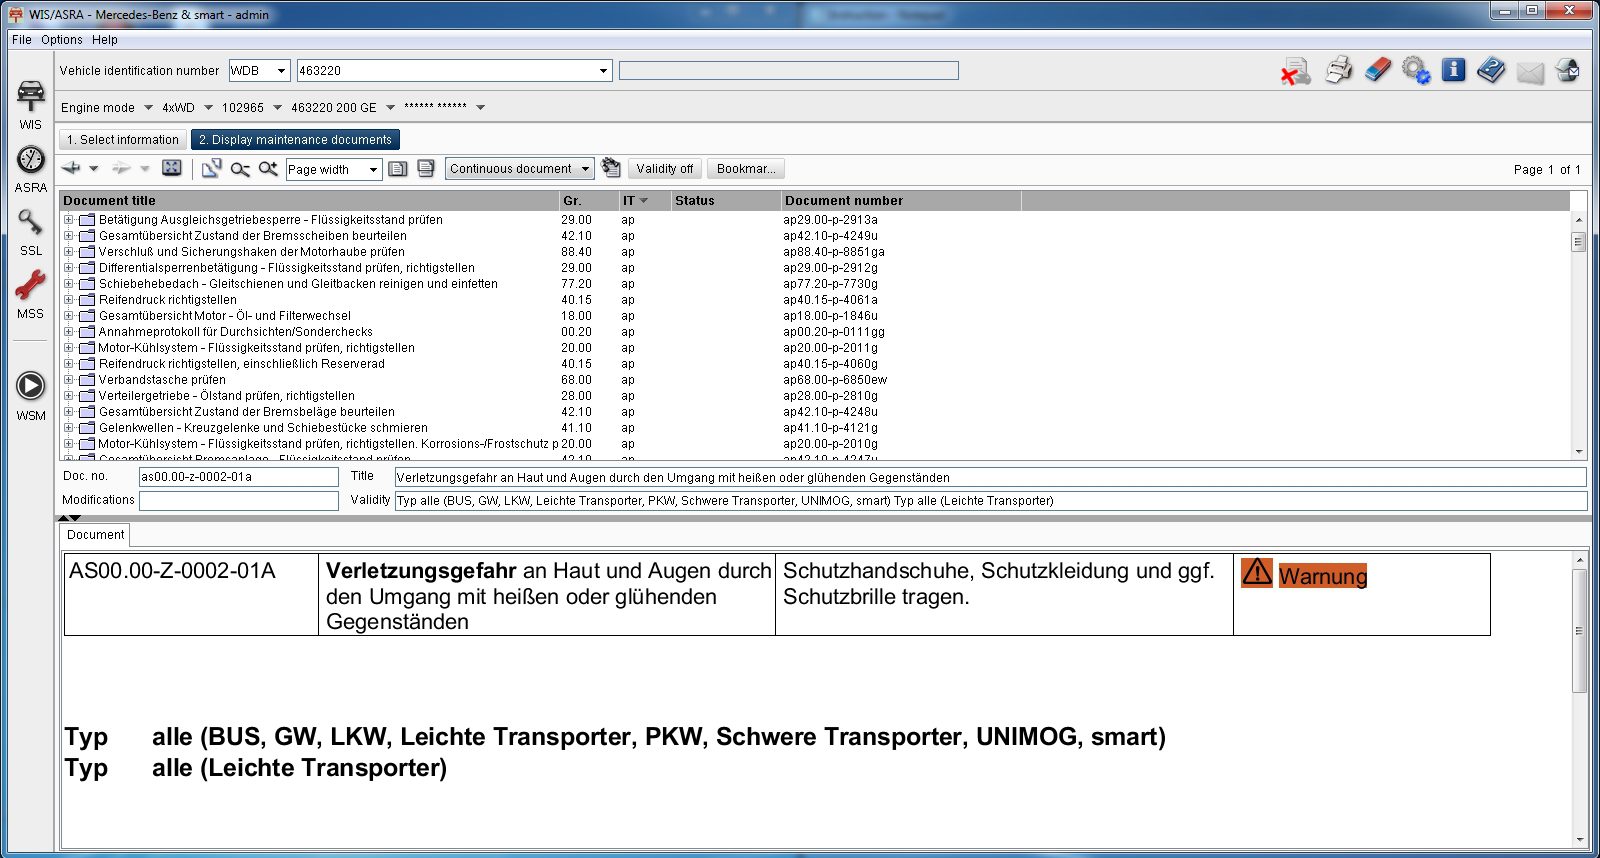Click the multi-page view icon
This screenshot has width=1600, height=858.
click(426, 168)
